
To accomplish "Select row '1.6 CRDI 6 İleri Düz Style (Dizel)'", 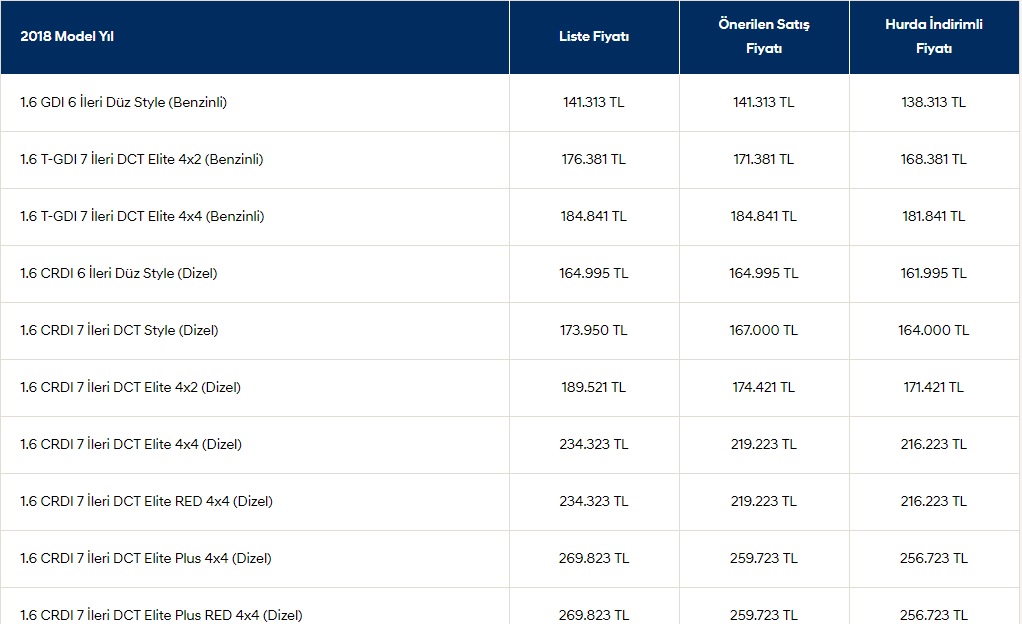I will pyautogui.click(x=510, y=274).
